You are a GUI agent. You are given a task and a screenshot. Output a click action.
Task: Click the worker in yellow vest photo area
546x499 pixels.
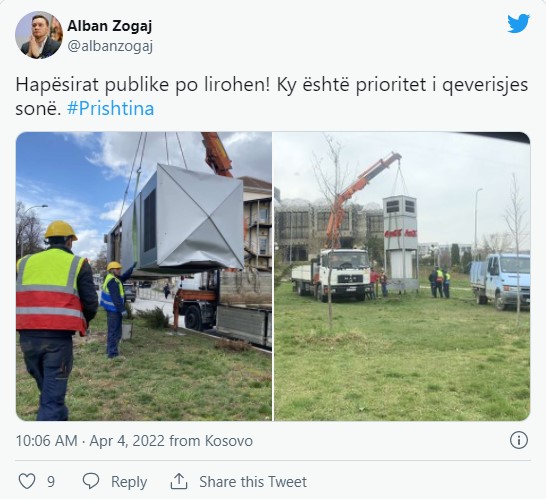click(x=54, y=319)
